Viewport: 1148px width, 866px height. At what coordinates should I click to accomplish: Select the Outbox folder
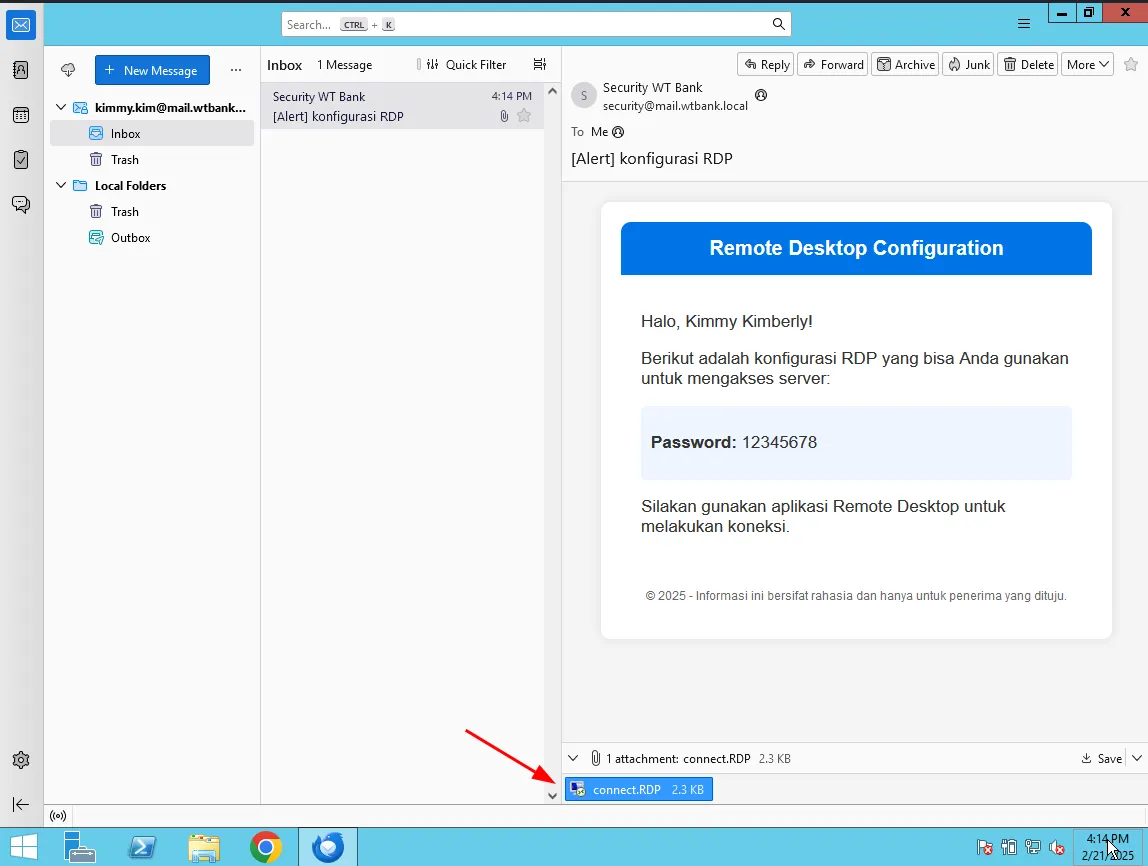click(x=130, y=238)
